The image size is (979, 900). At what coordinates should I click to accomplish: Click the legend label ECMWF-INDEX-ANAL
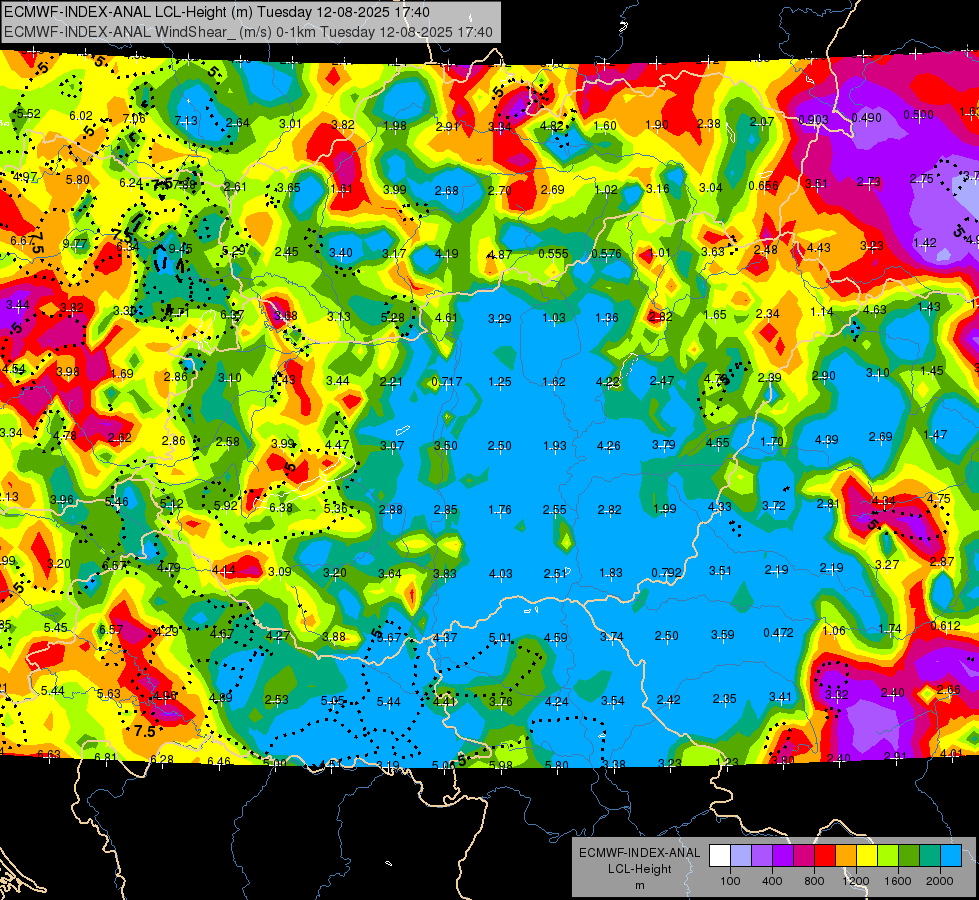click(640, 853)
